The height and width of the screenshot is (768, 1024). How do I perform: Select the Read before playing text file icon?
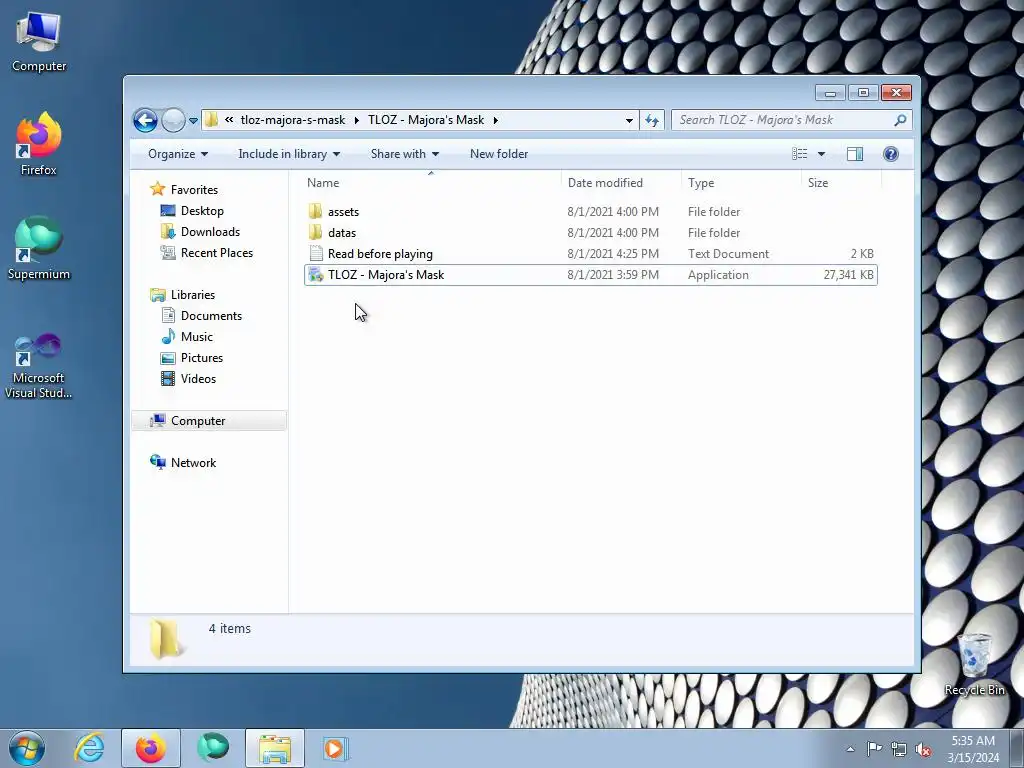tap(315, 253)
